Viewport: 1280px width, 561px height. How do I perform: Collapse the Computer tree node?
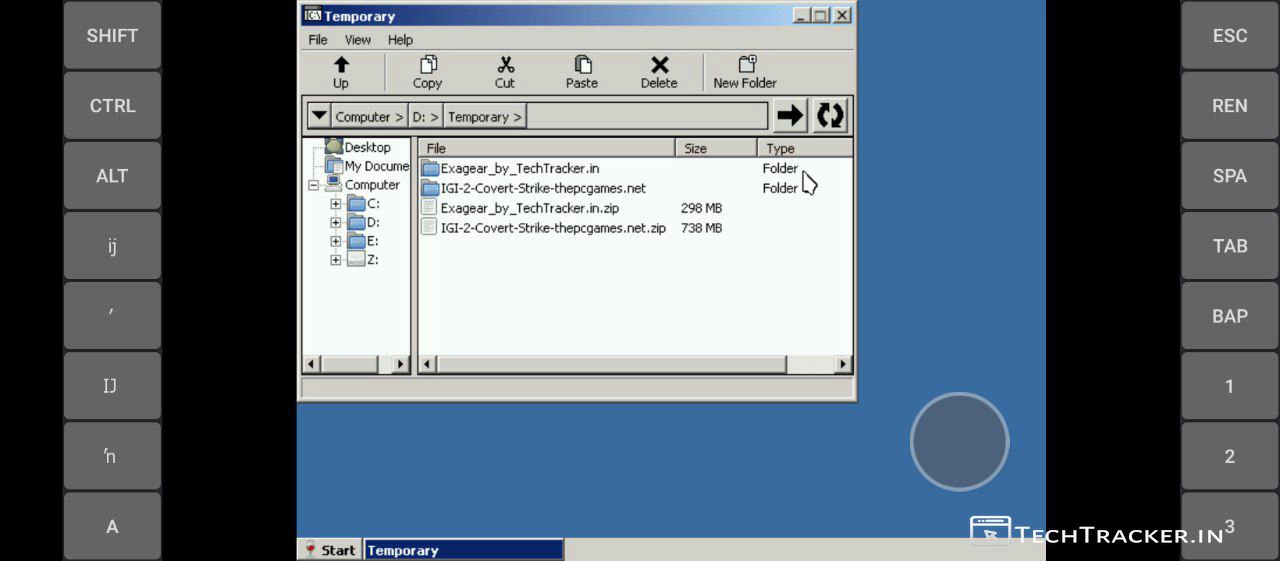coord(314,185)
